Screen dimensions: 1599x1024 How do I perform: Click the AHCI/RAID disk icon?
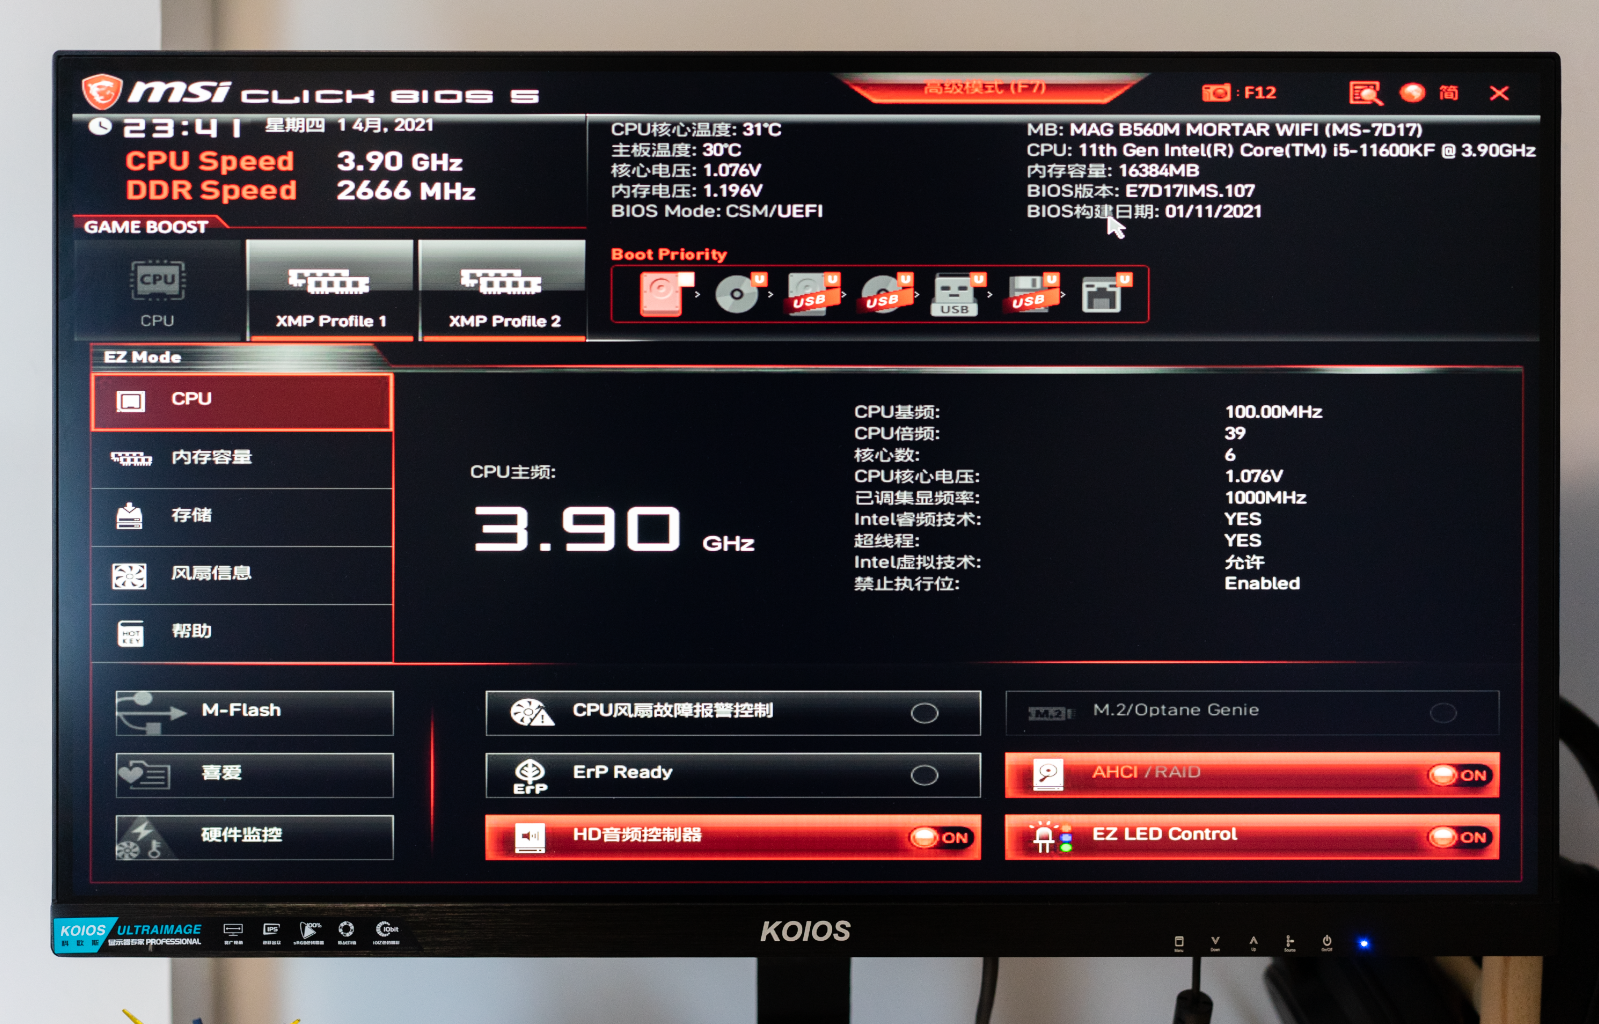click(x=1048, y=775)
